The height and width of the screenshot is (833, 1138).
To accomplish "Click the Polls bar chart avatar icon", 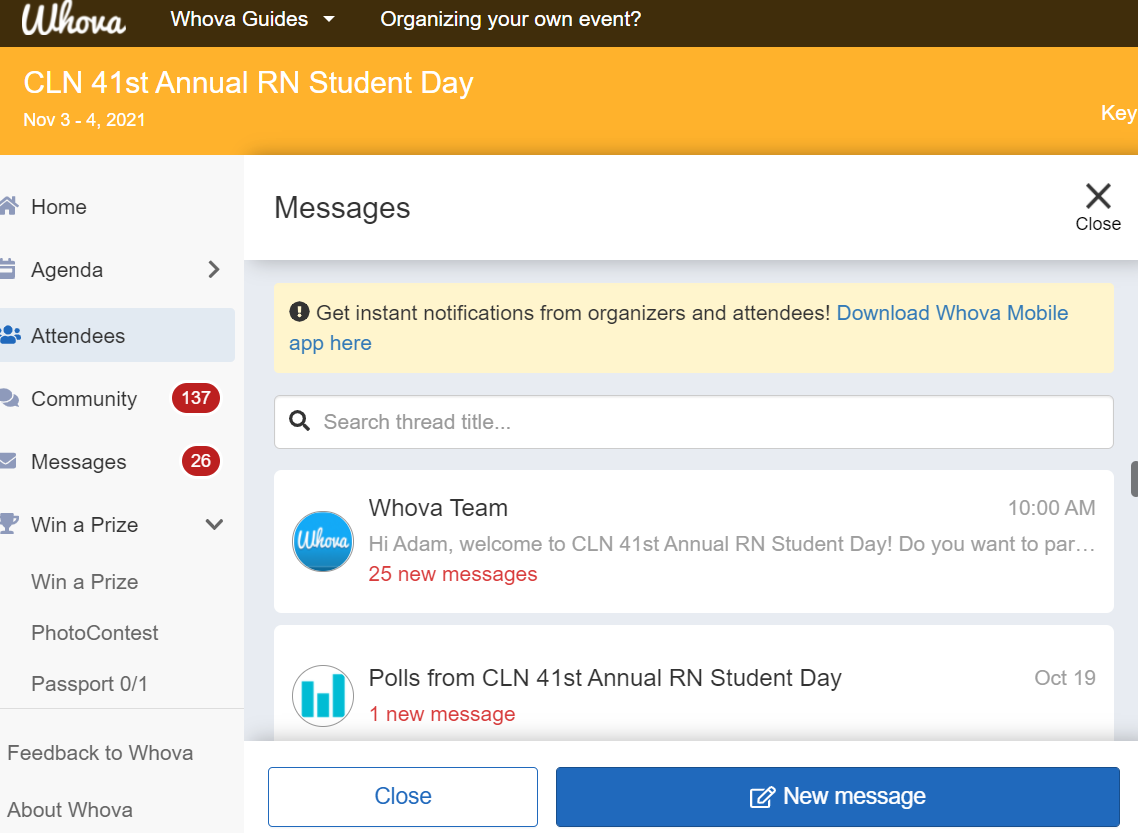I will click(x=323, y=696).
